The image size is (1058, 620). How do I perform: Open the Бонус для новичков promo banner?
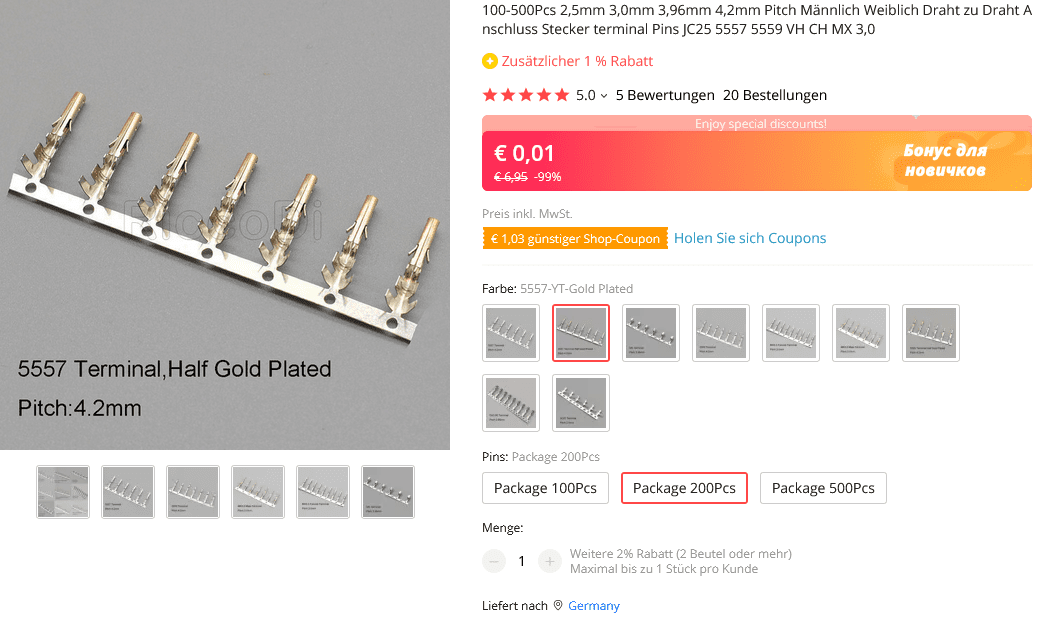(945, 160)
